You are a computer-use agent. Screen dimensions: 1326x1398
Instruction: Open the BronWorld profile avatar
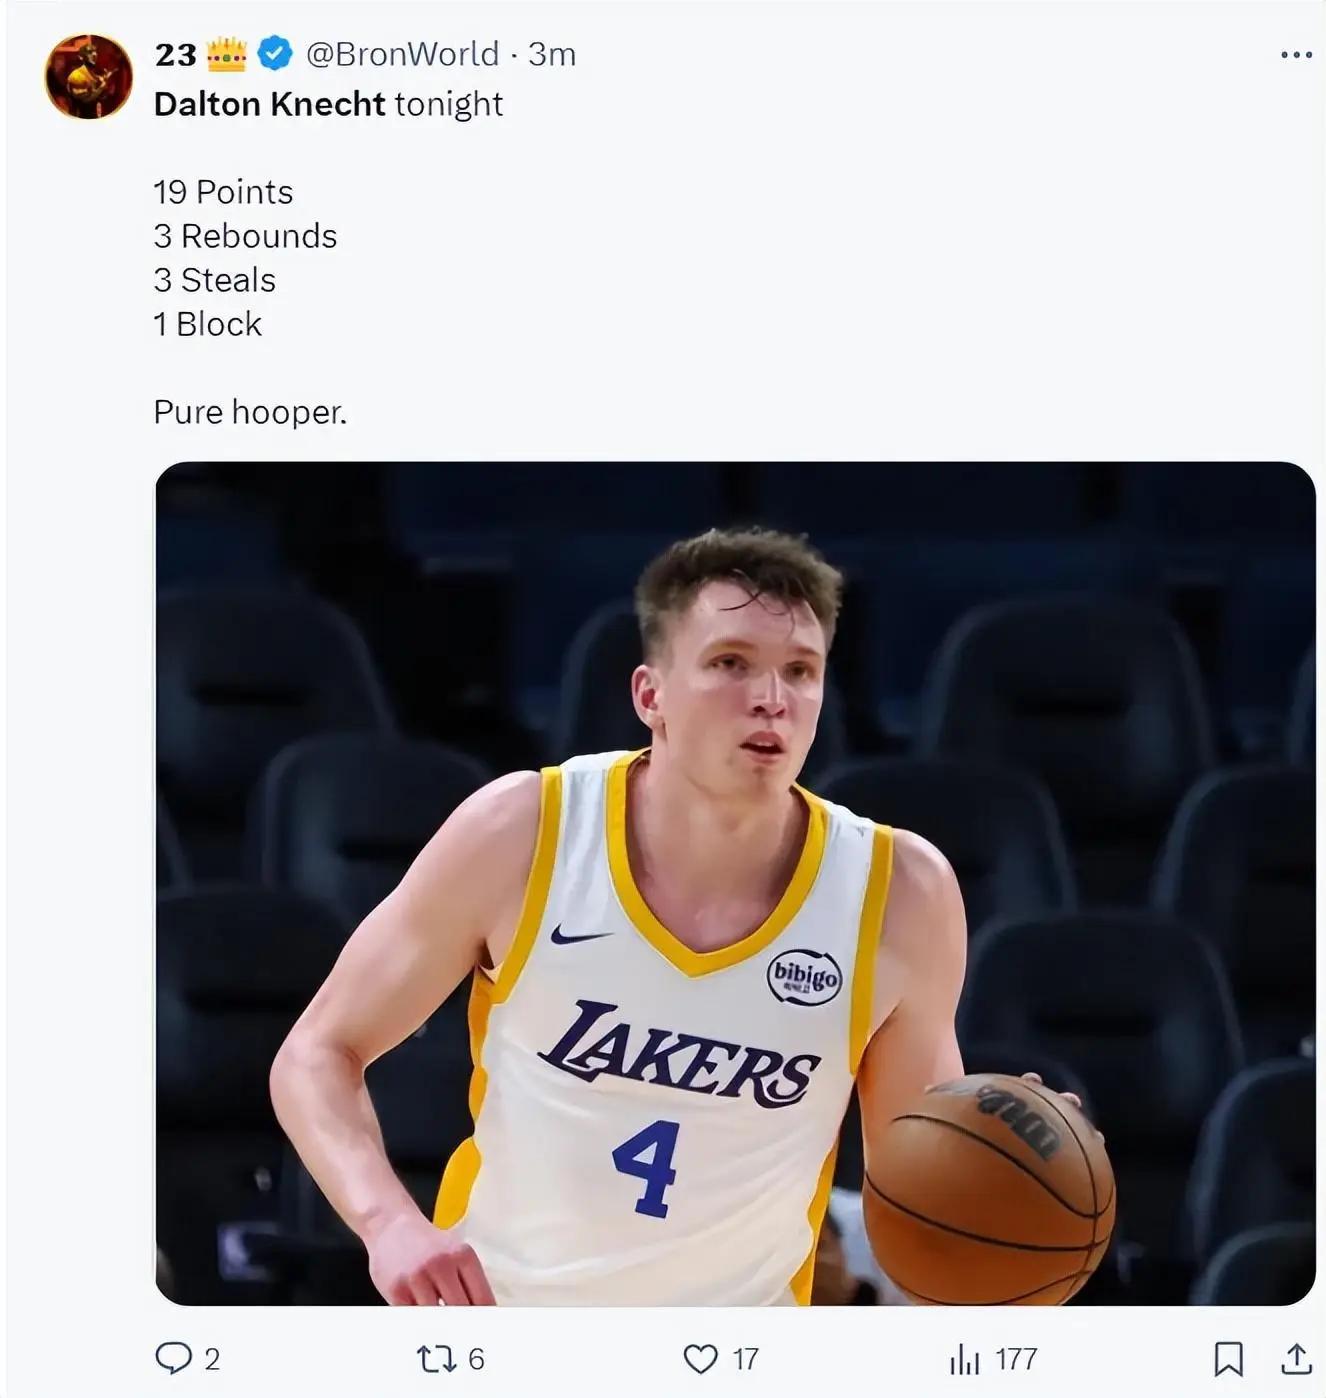coord(88,77)
